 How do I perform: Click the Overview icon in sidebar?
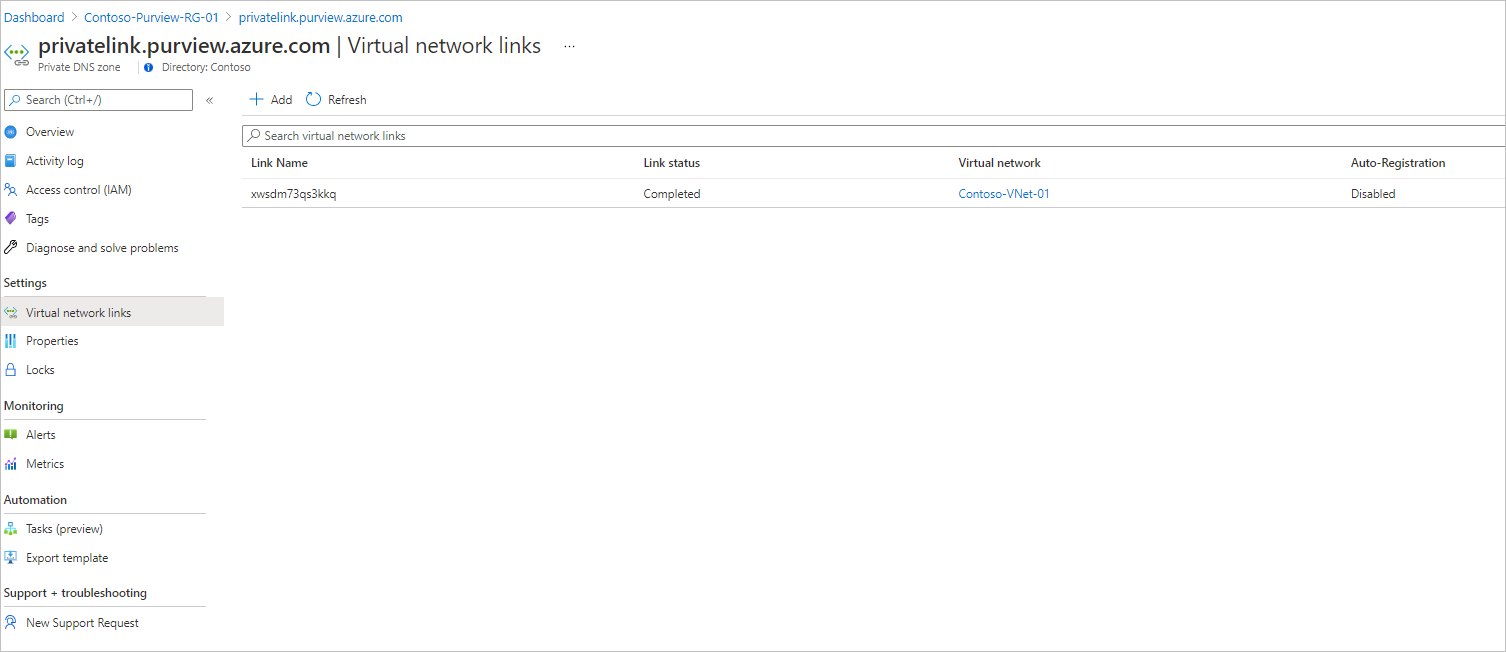point(11,132)
